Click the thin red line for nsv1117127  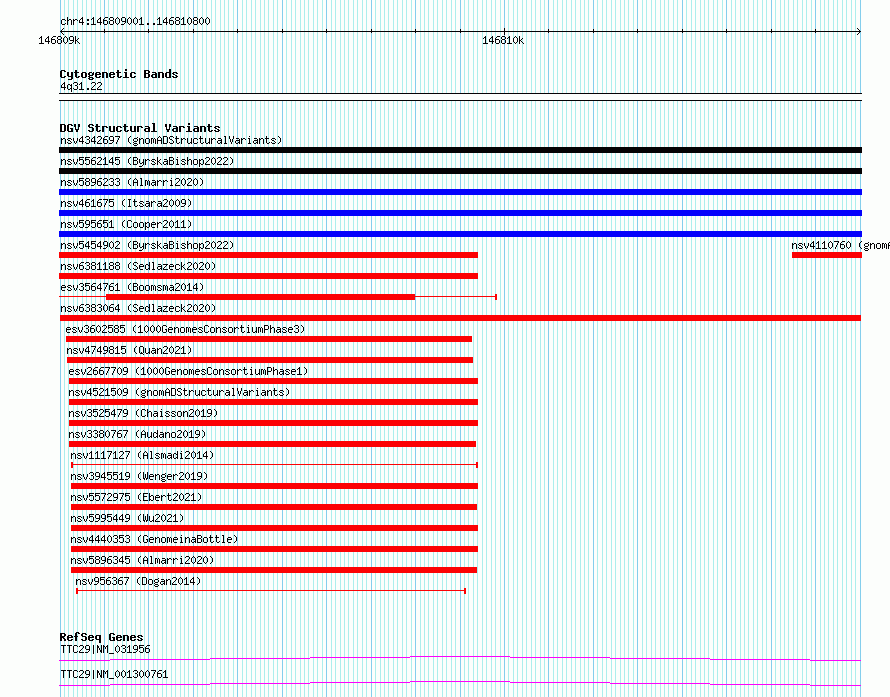pyautogui.click(x=274, y=465)
